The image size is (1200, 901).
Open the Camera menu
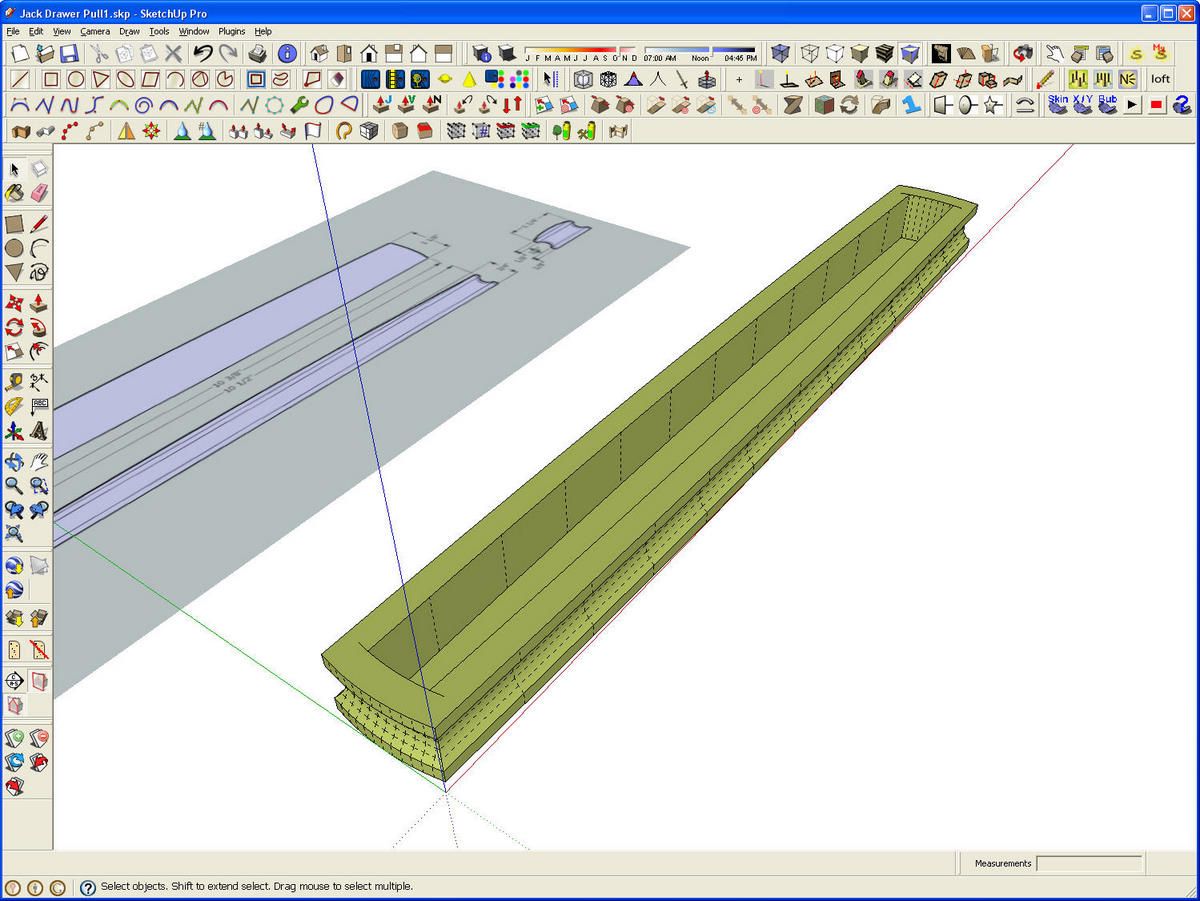click(x=95, y=31)
